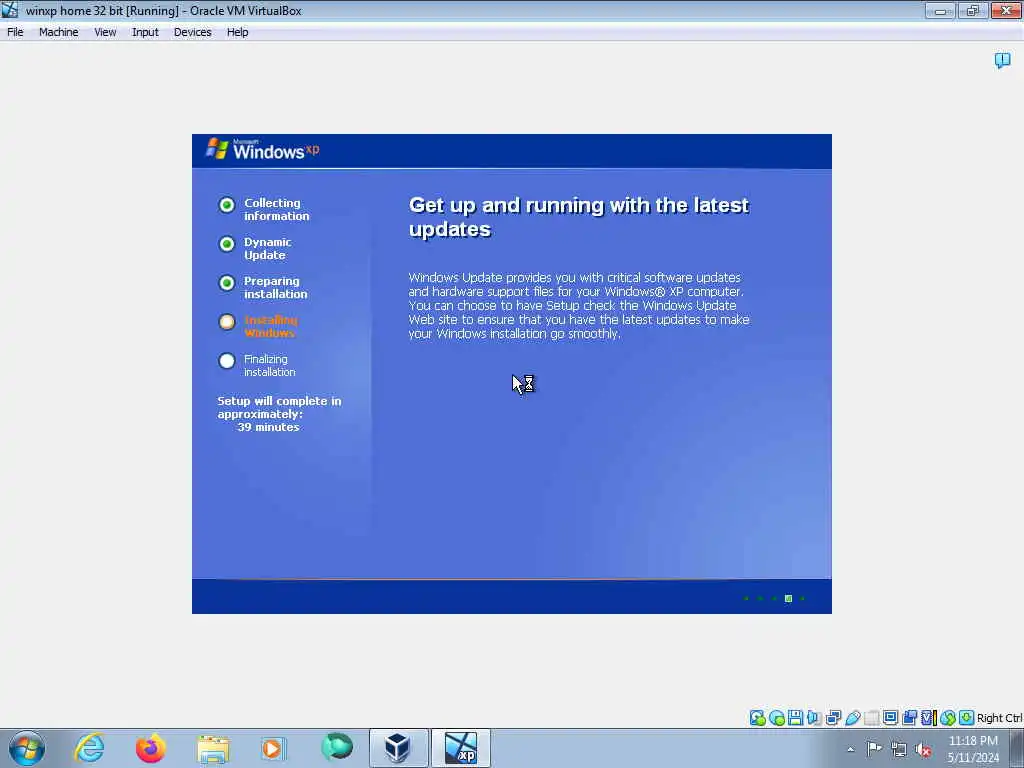Open the Windows Start menu
The height and width of the screenshot is (768, 1024).
coord(27,748)
